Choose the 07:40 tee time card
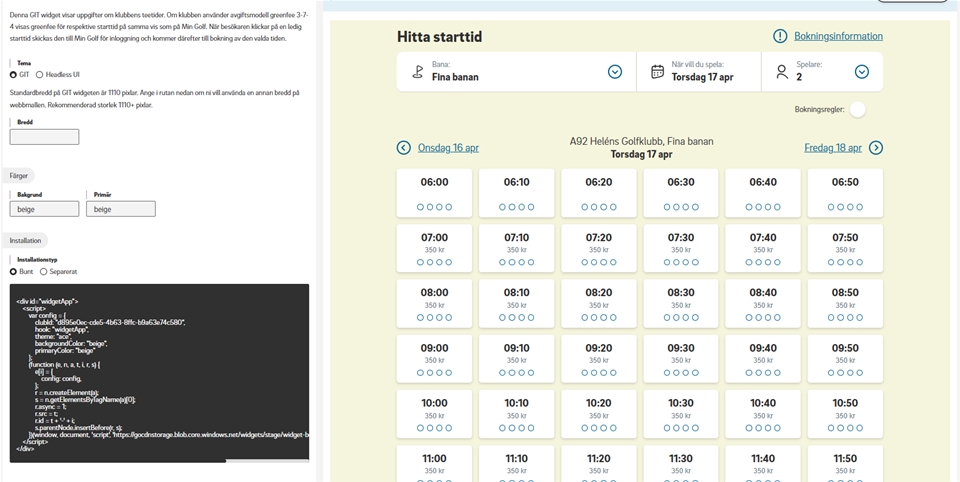 [763, 248]
